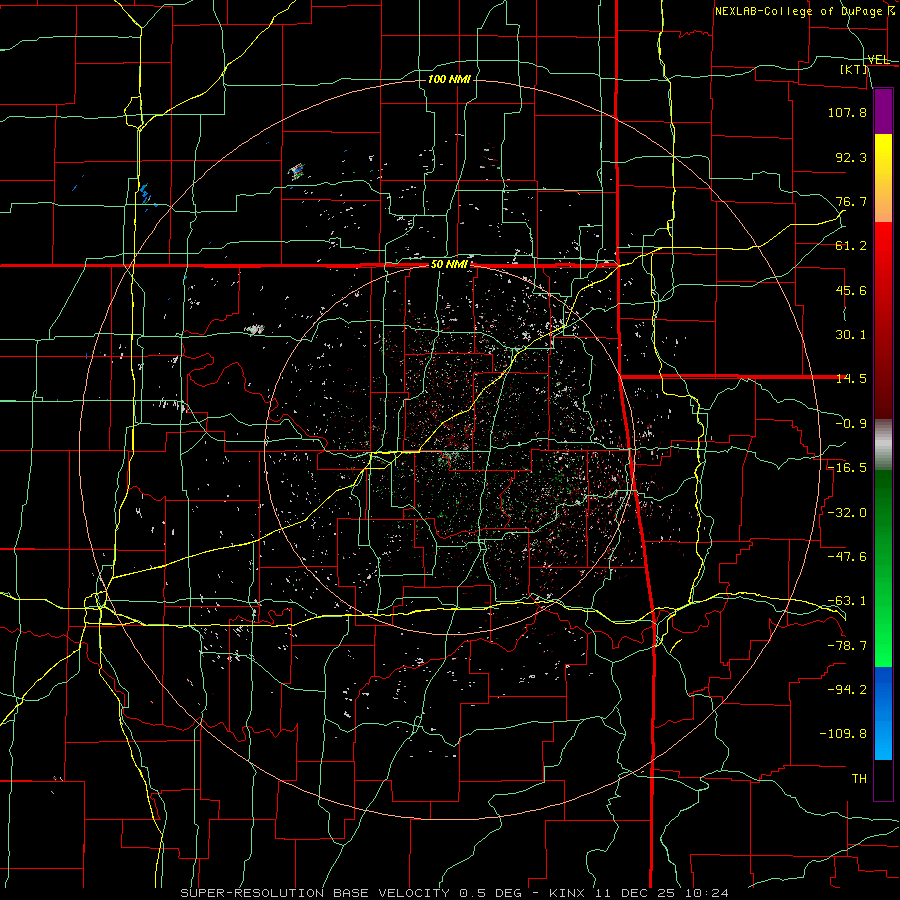Click the 50 NMI range ring label

(449, 265)
